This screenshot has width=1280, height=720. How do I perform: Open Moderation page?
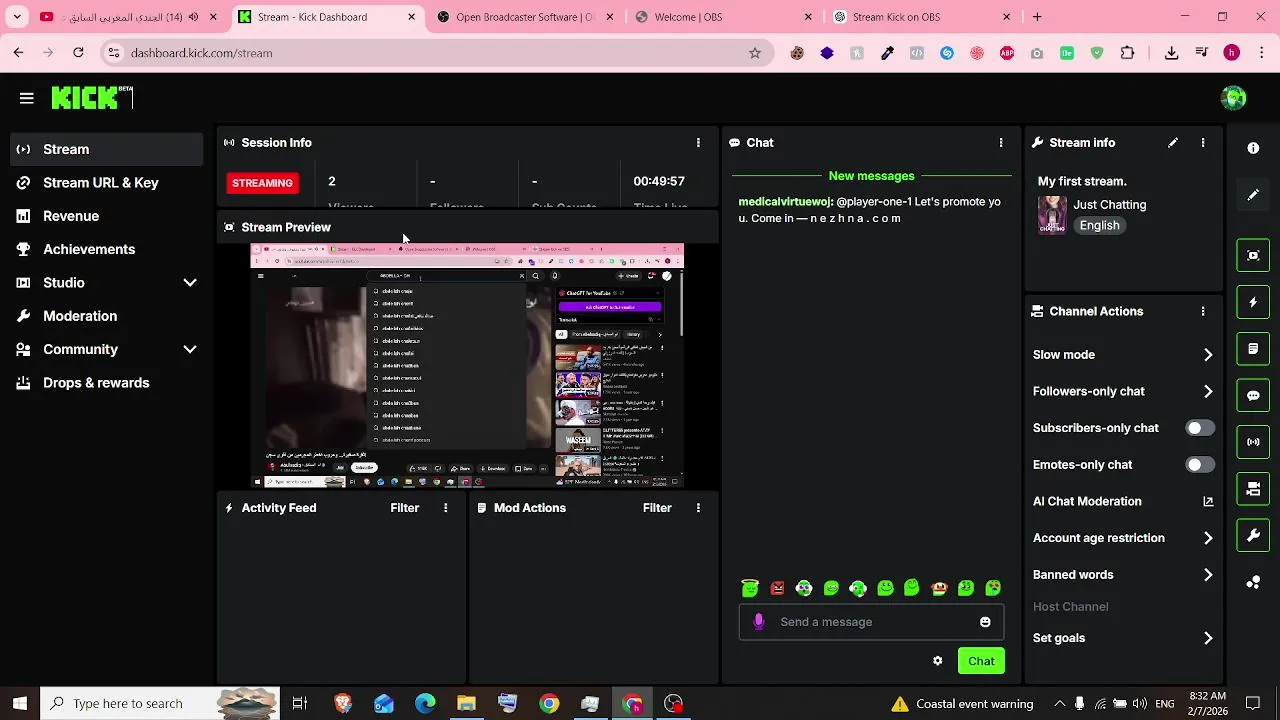[x=106, y=316]
